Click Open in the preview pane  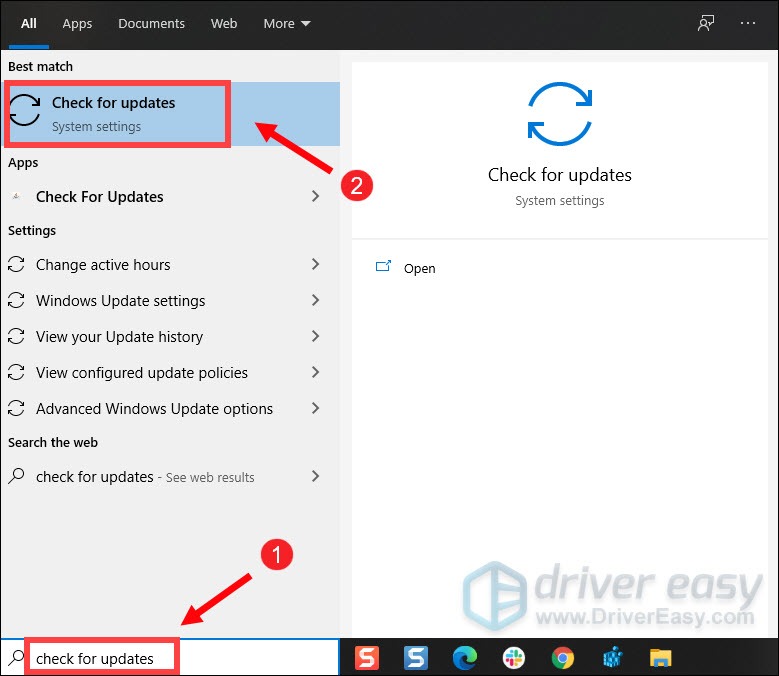(x=419, y=269)
